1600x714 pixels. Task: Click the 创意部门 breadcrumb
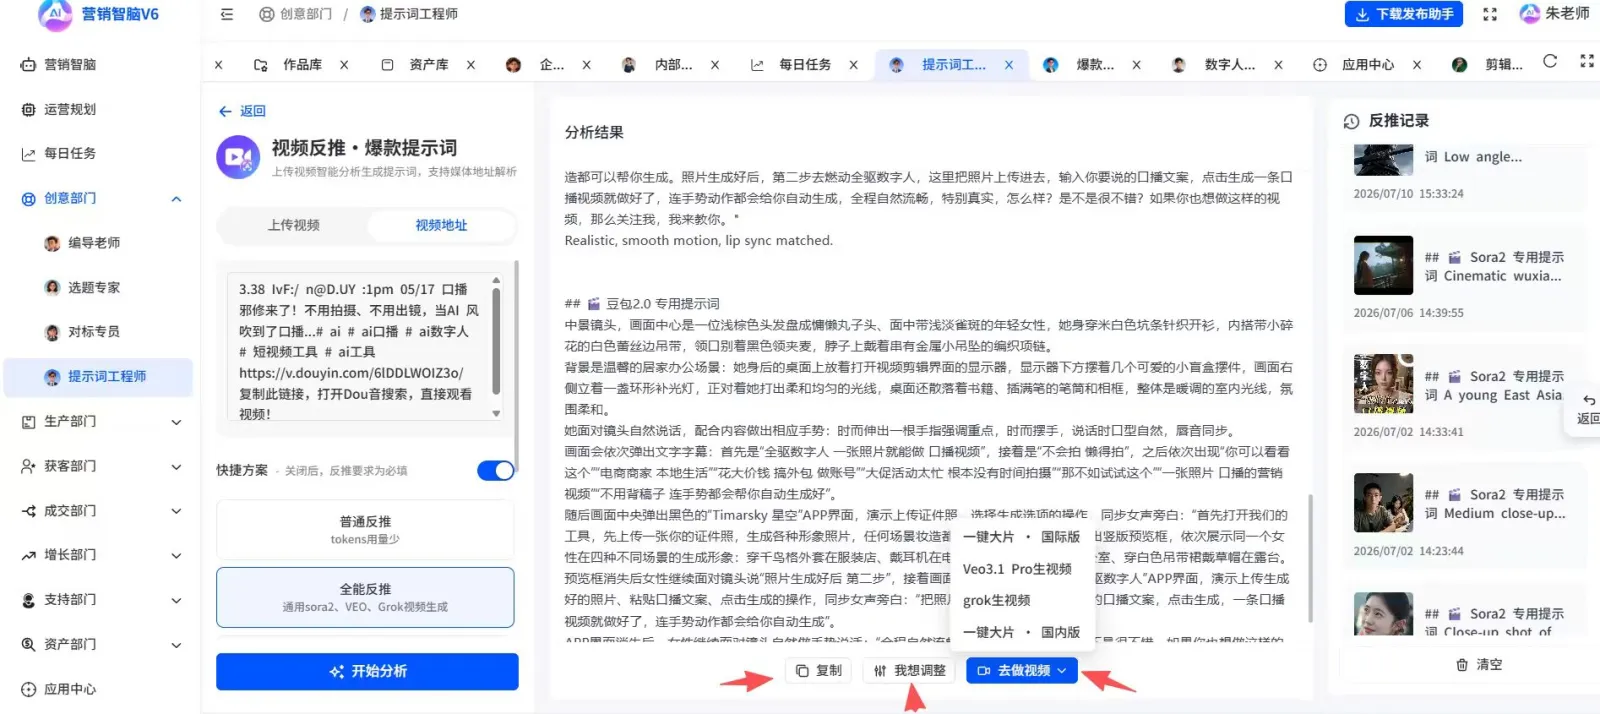tap(296, 14)
